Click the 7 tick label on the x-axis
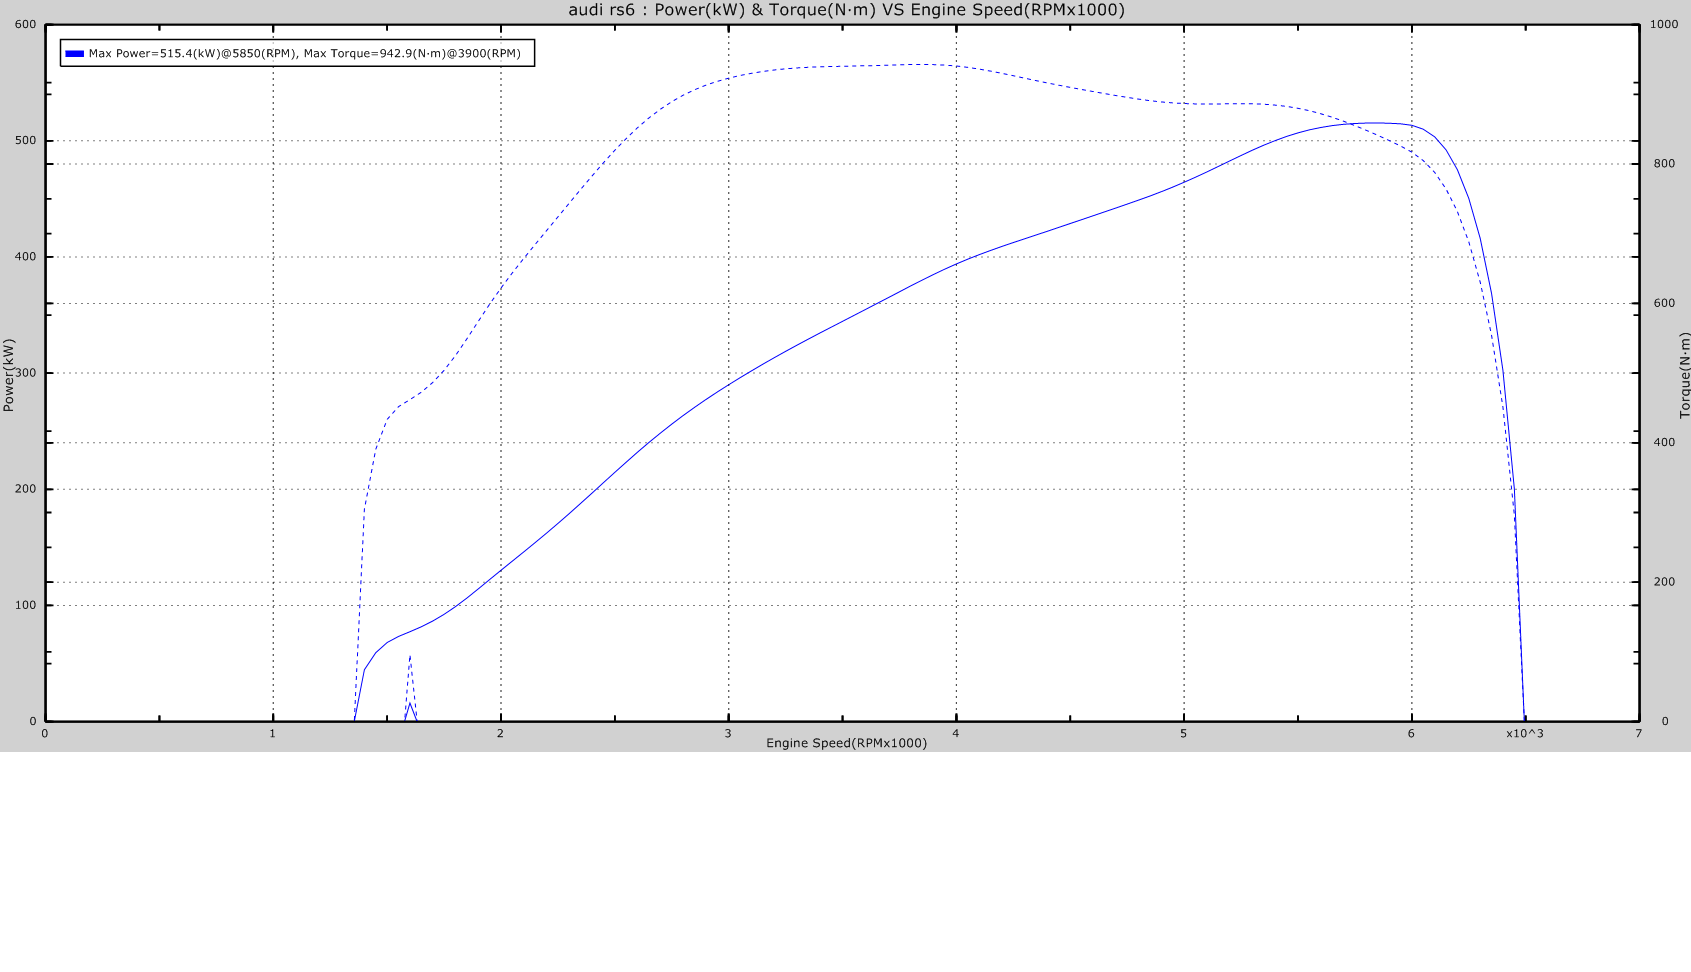1691x972 pixels. pyautogui.click(x=1638, y=734)
